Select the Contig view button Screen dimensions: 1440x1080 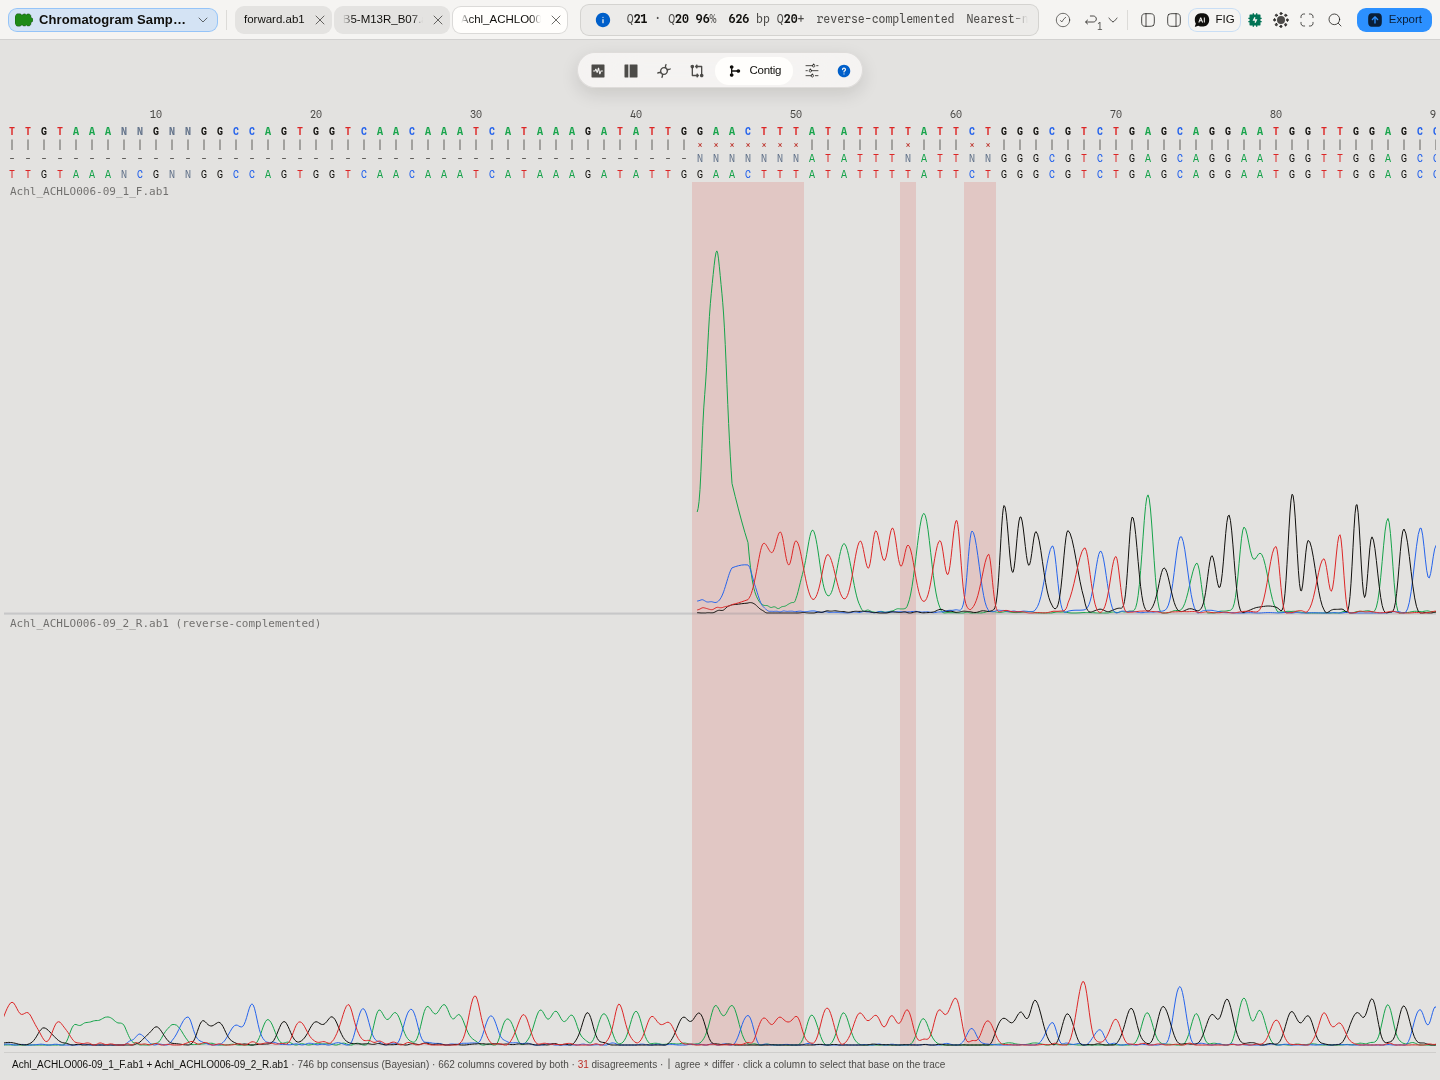(x=755, y=71)
